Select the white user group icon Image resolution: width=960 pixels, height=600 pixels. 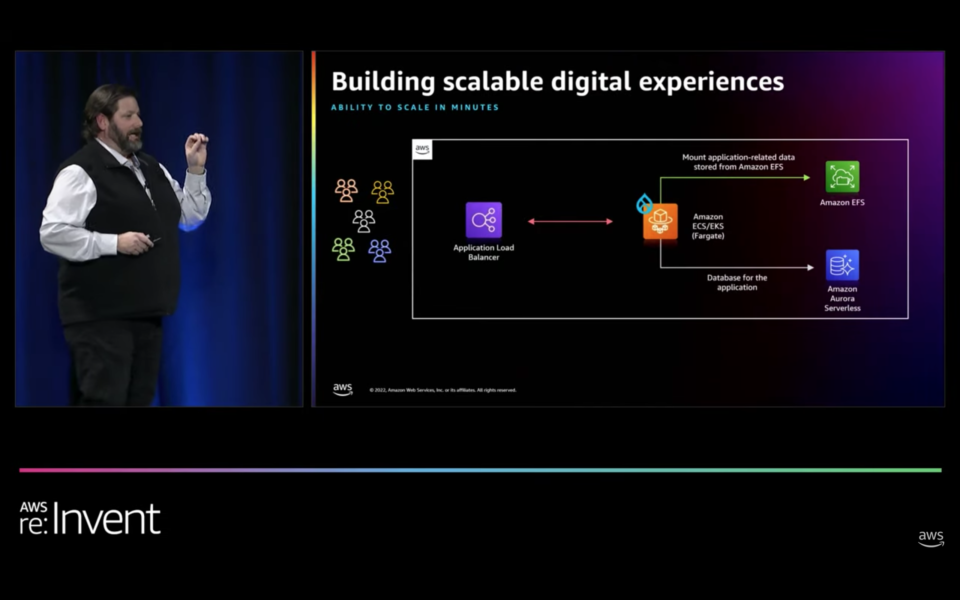coord(364,221)
